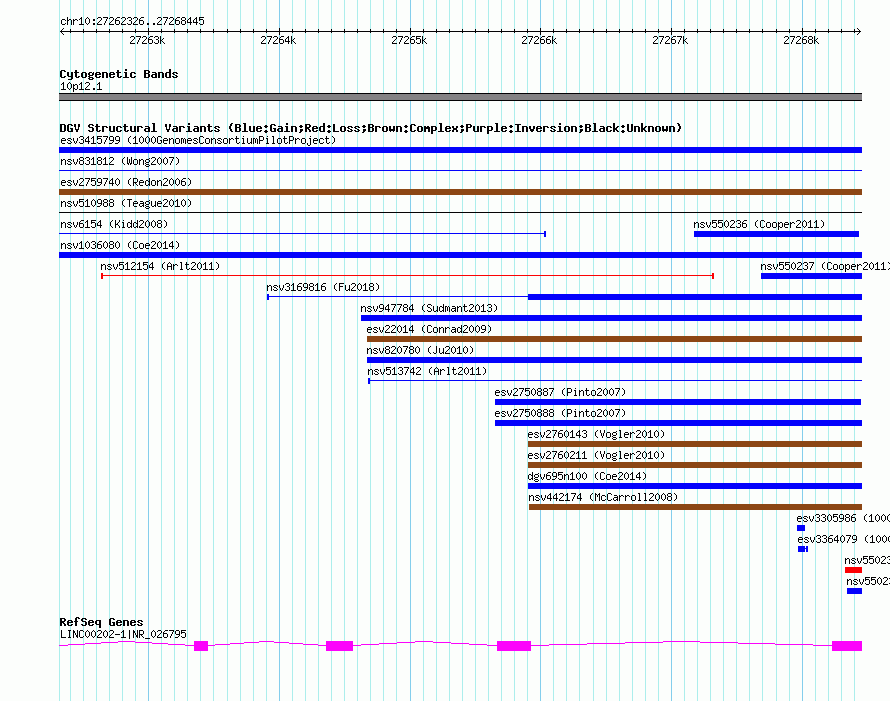This screenshot has width=890, height=701.
Task: Select the red nsv512154 loss line
Action: pyautogui.click(x=408, y=276)
